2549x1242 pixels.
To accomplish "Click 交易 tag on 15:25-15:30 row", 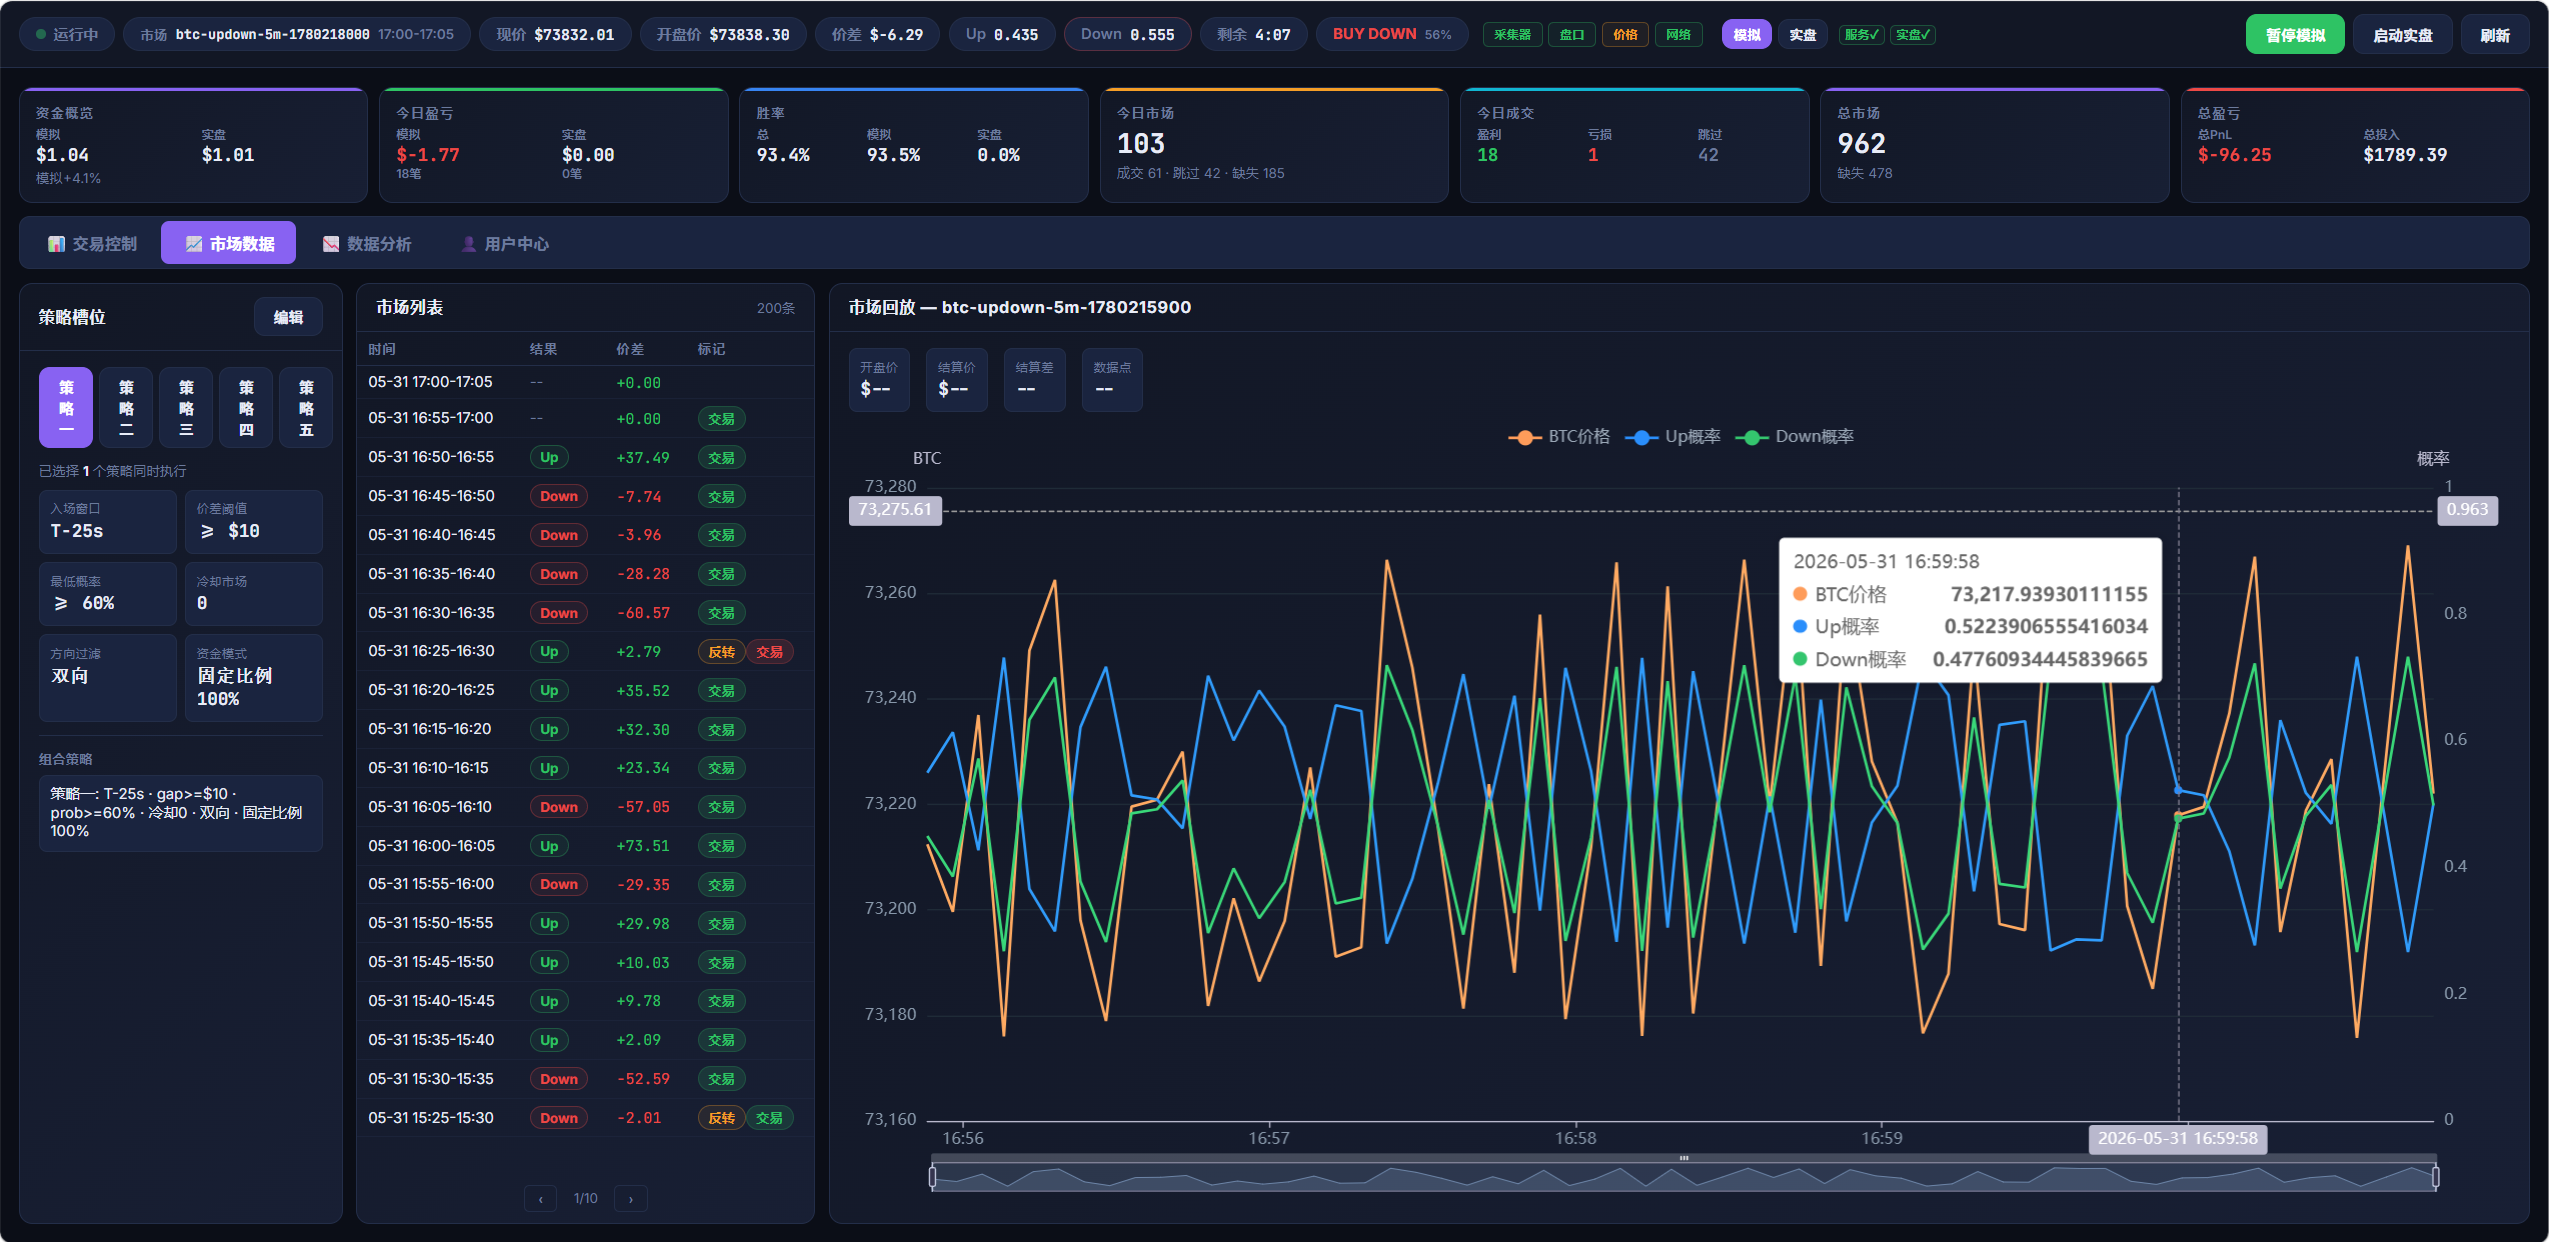I will pyautogui.click(x=769, y=1118).
